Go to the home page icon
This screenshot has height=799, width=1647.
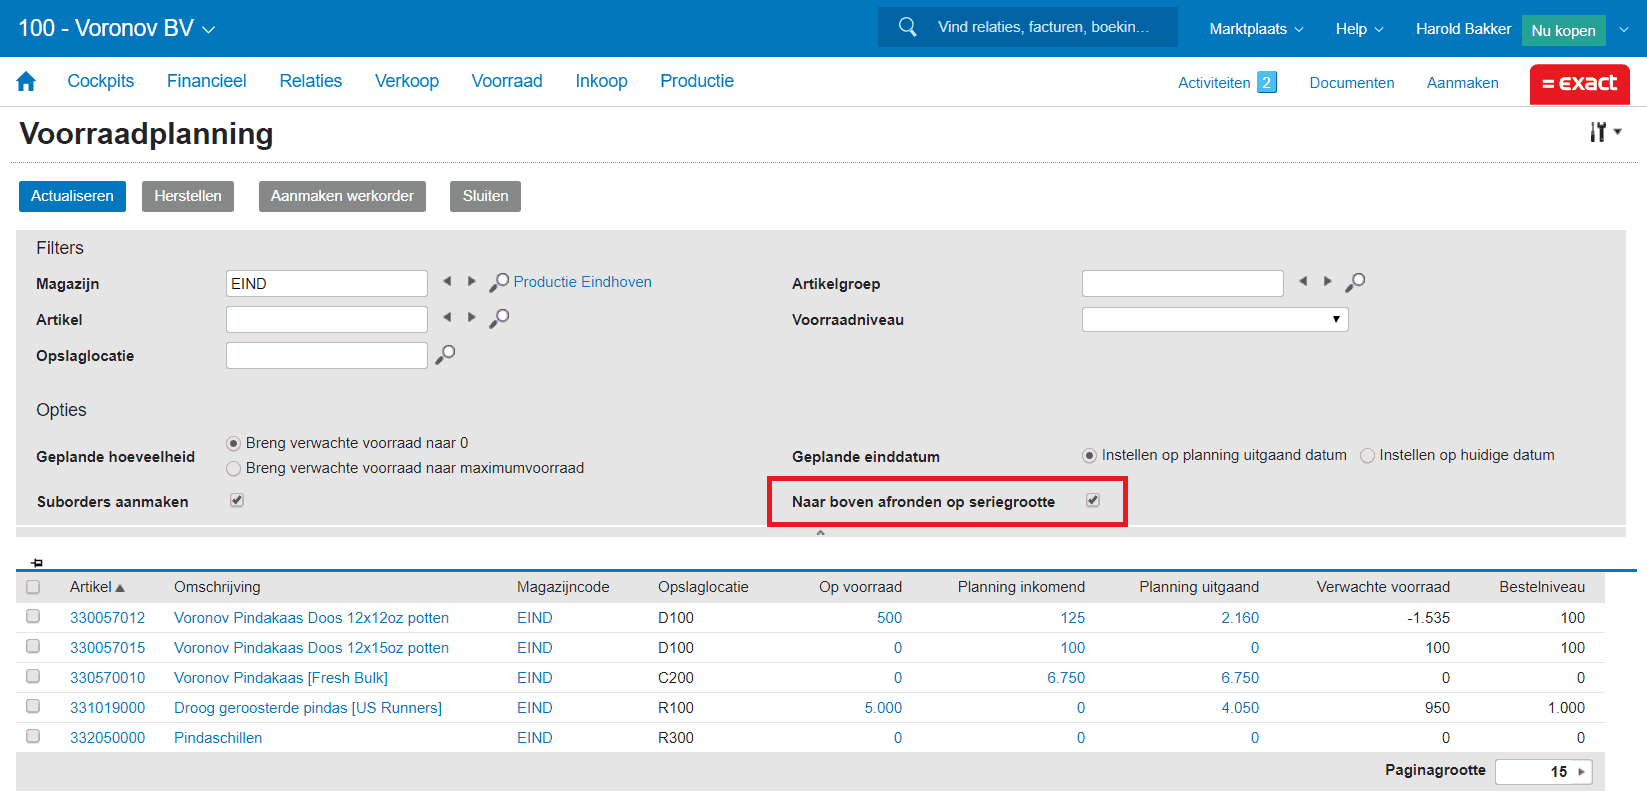click(26, 82)
